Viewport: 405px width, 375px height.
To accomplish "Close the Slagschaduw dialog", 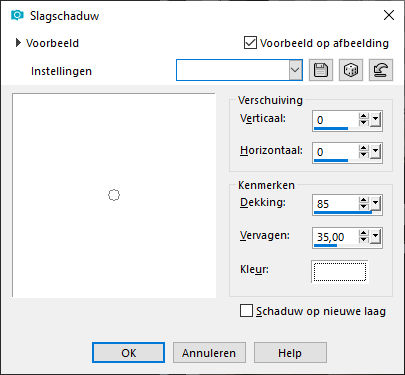I will (389, 15).
